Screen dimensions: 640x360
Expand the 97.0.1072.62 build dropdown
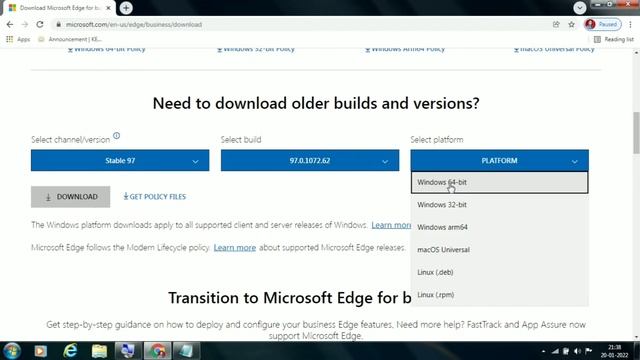(x=310, y=160)
